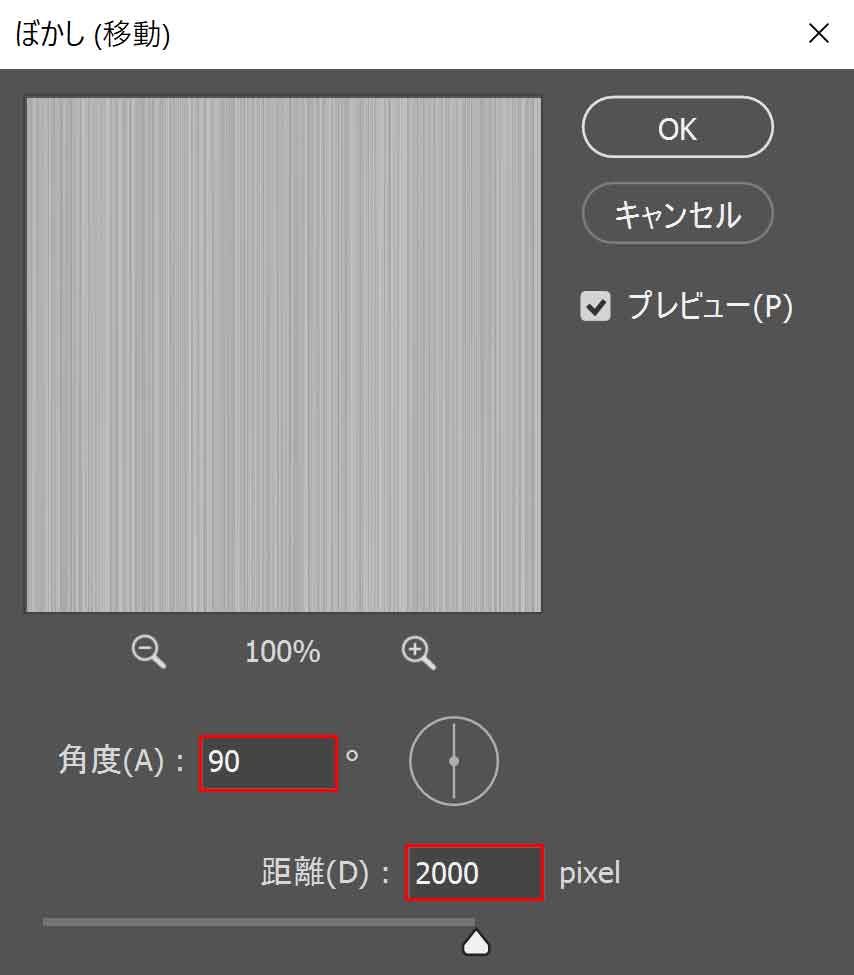Confirm the motion blur with OK
The height and width of the screenshot is (975, 854).
(x=677, y=127)
